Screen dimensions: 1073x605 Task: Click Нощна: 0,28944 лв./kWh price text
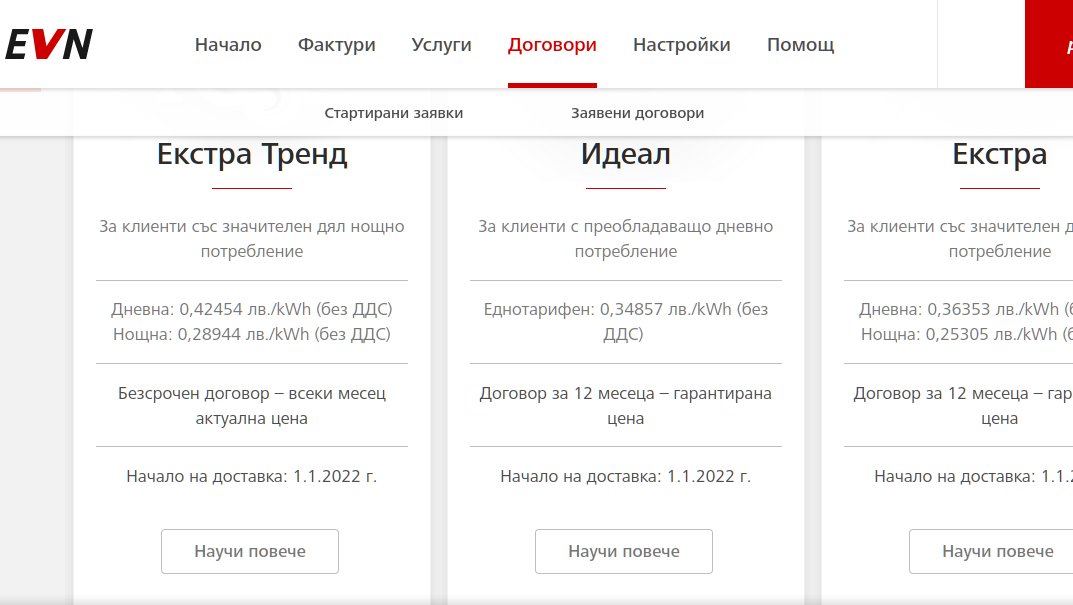[x=252, y=334]
